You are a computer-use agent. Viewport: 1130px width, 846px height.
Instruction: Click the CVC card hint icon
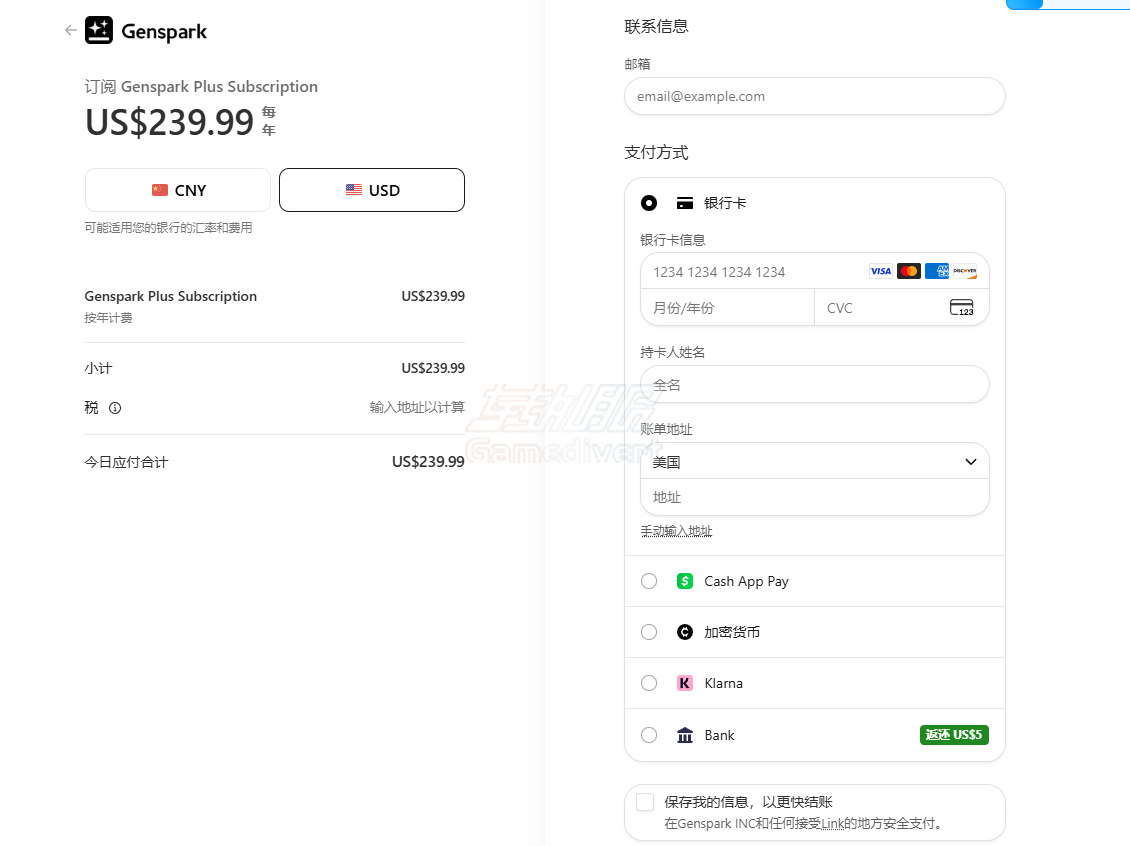[x=961, y=308]
